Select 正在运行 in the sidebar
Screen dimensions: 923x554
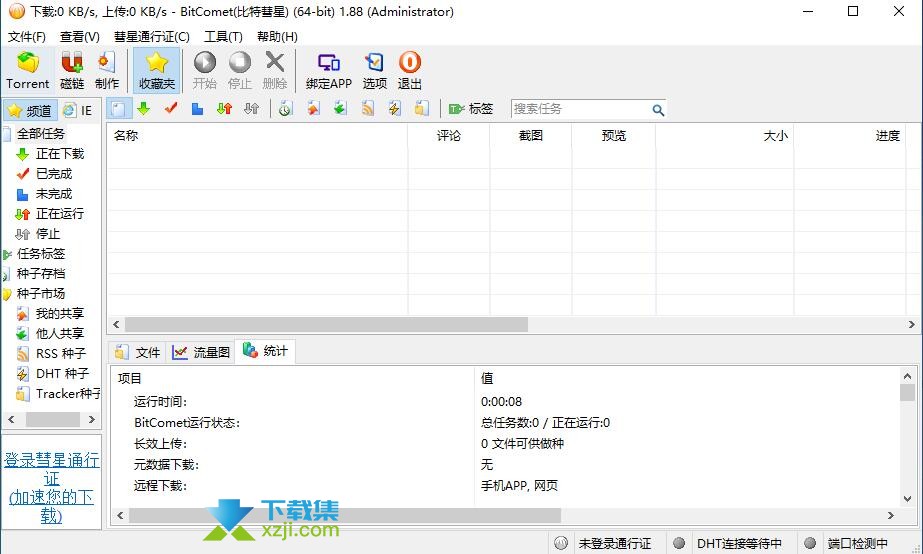[59, 214]
